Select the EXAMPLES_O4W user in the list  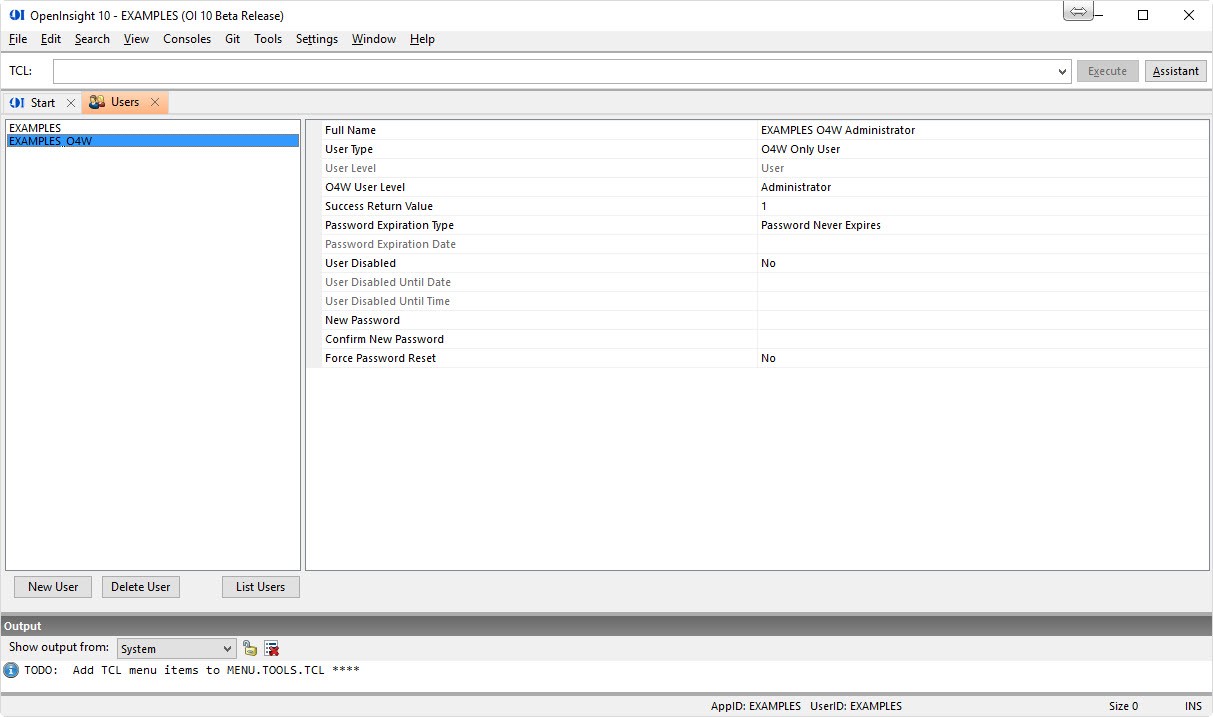[152, 141]
